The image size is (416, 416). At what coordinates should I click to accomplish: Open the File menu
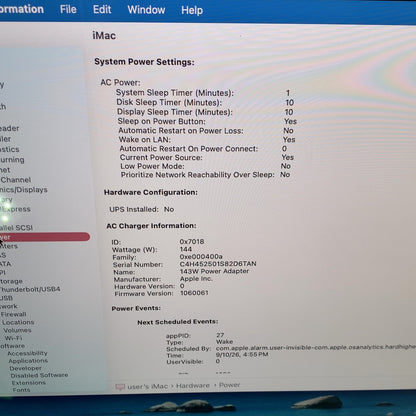click(x=68, y=9)
